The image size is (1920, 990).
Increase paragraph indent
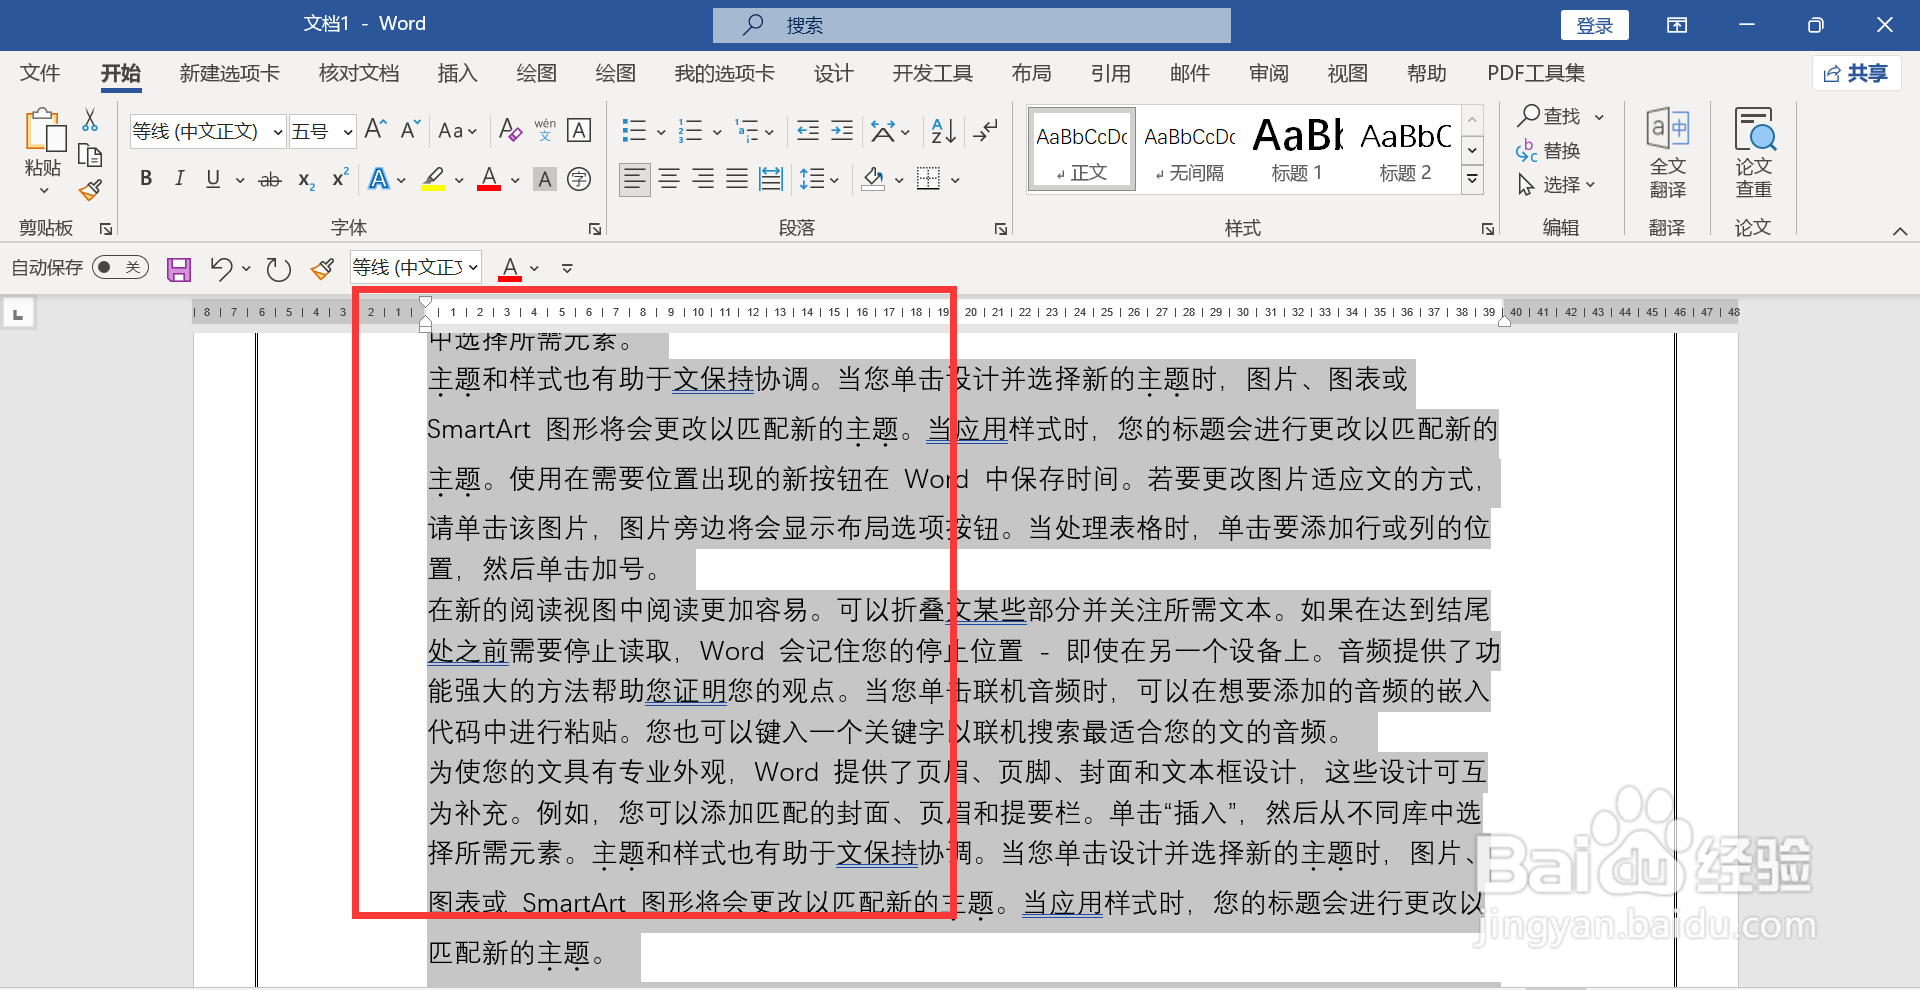click(842, 130)
